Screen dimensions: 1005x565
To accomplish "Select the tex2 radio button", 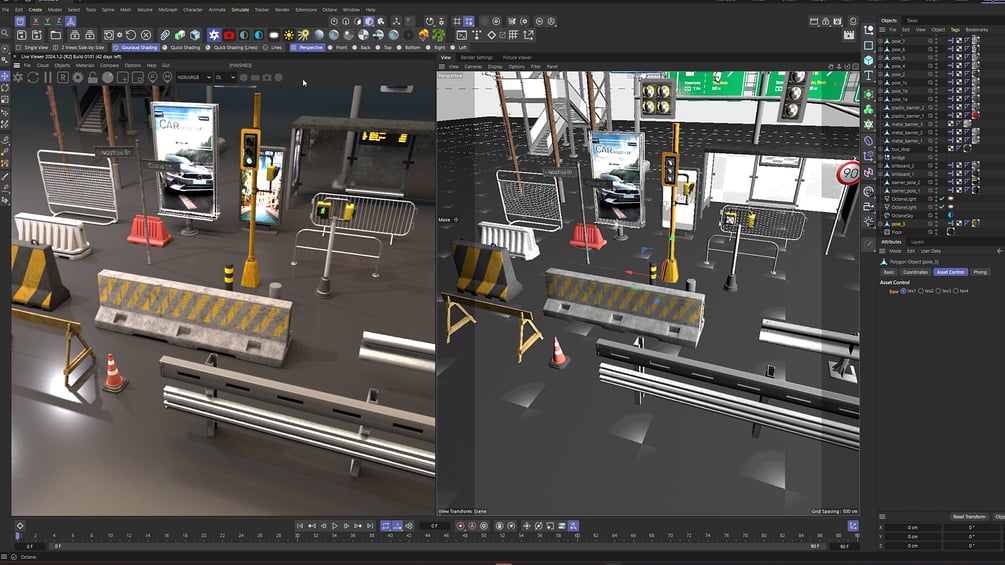I will click(x=922, y=291).
